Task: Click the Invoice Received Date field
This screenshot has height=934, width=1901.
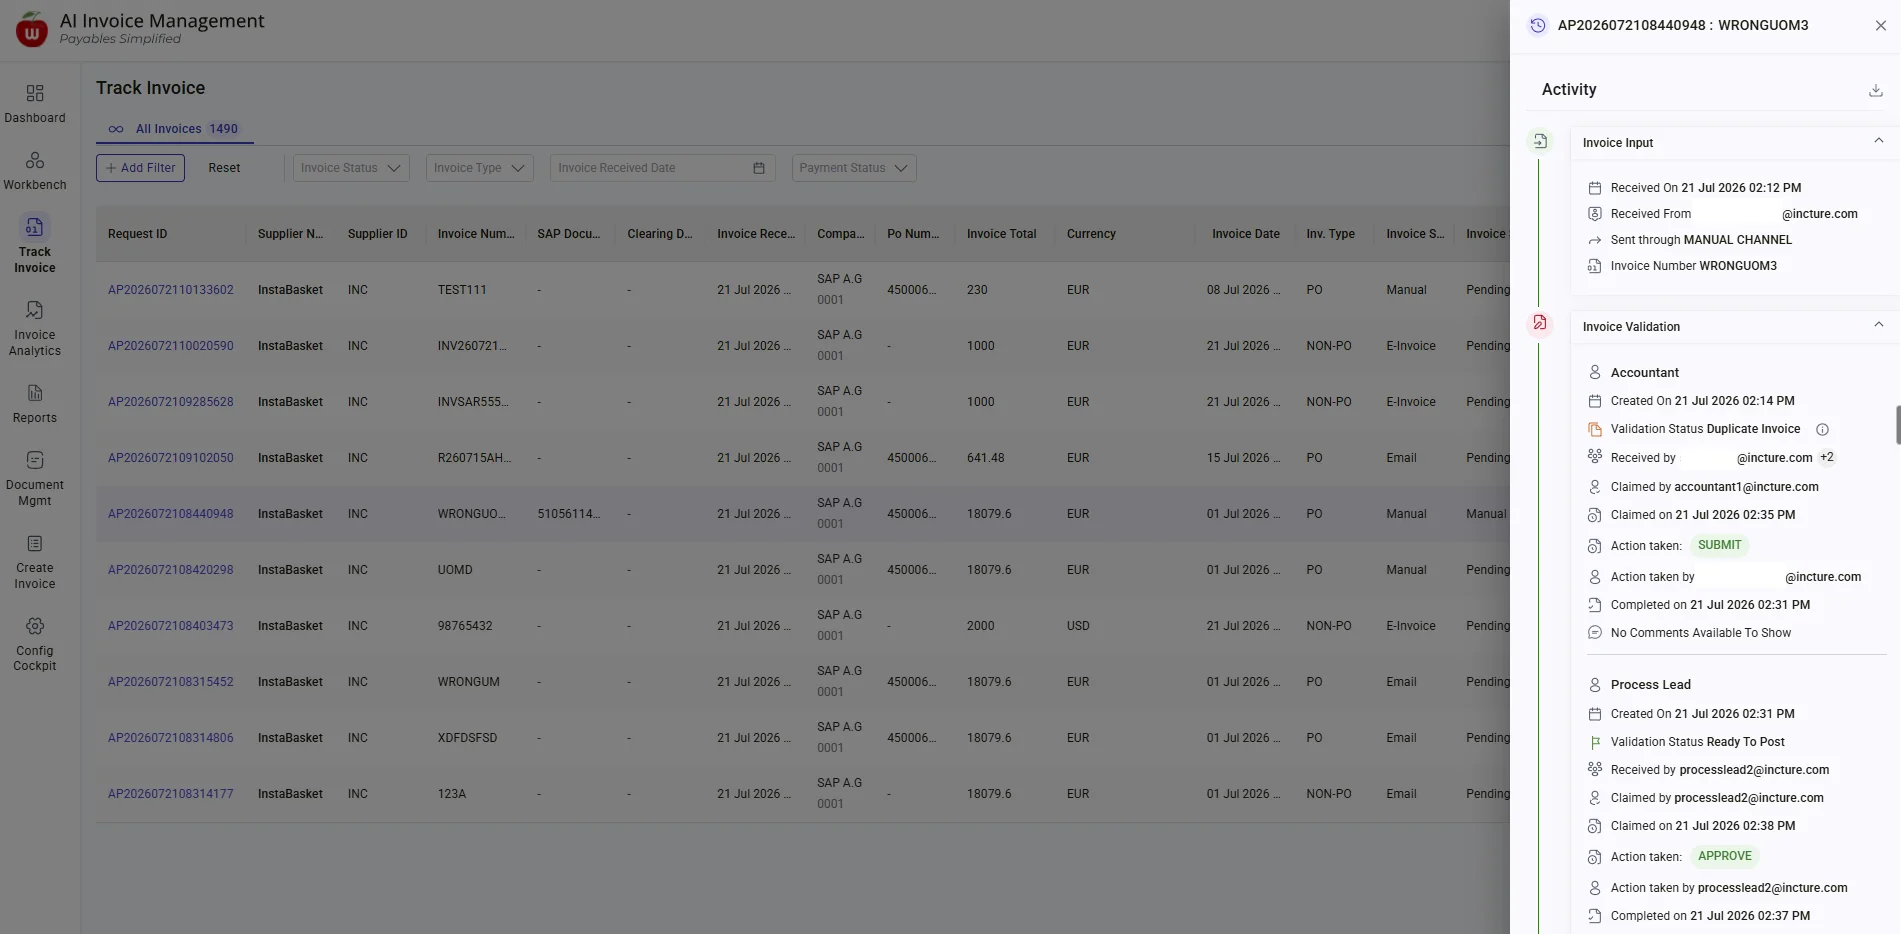Action: [x=662, y=168]
